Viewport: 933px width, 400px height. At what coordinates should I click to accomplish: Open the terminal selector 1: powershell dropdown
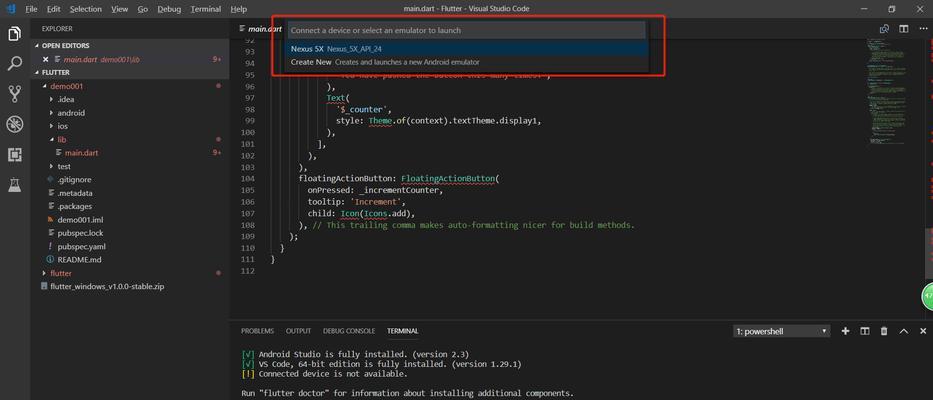pos(781,331)
